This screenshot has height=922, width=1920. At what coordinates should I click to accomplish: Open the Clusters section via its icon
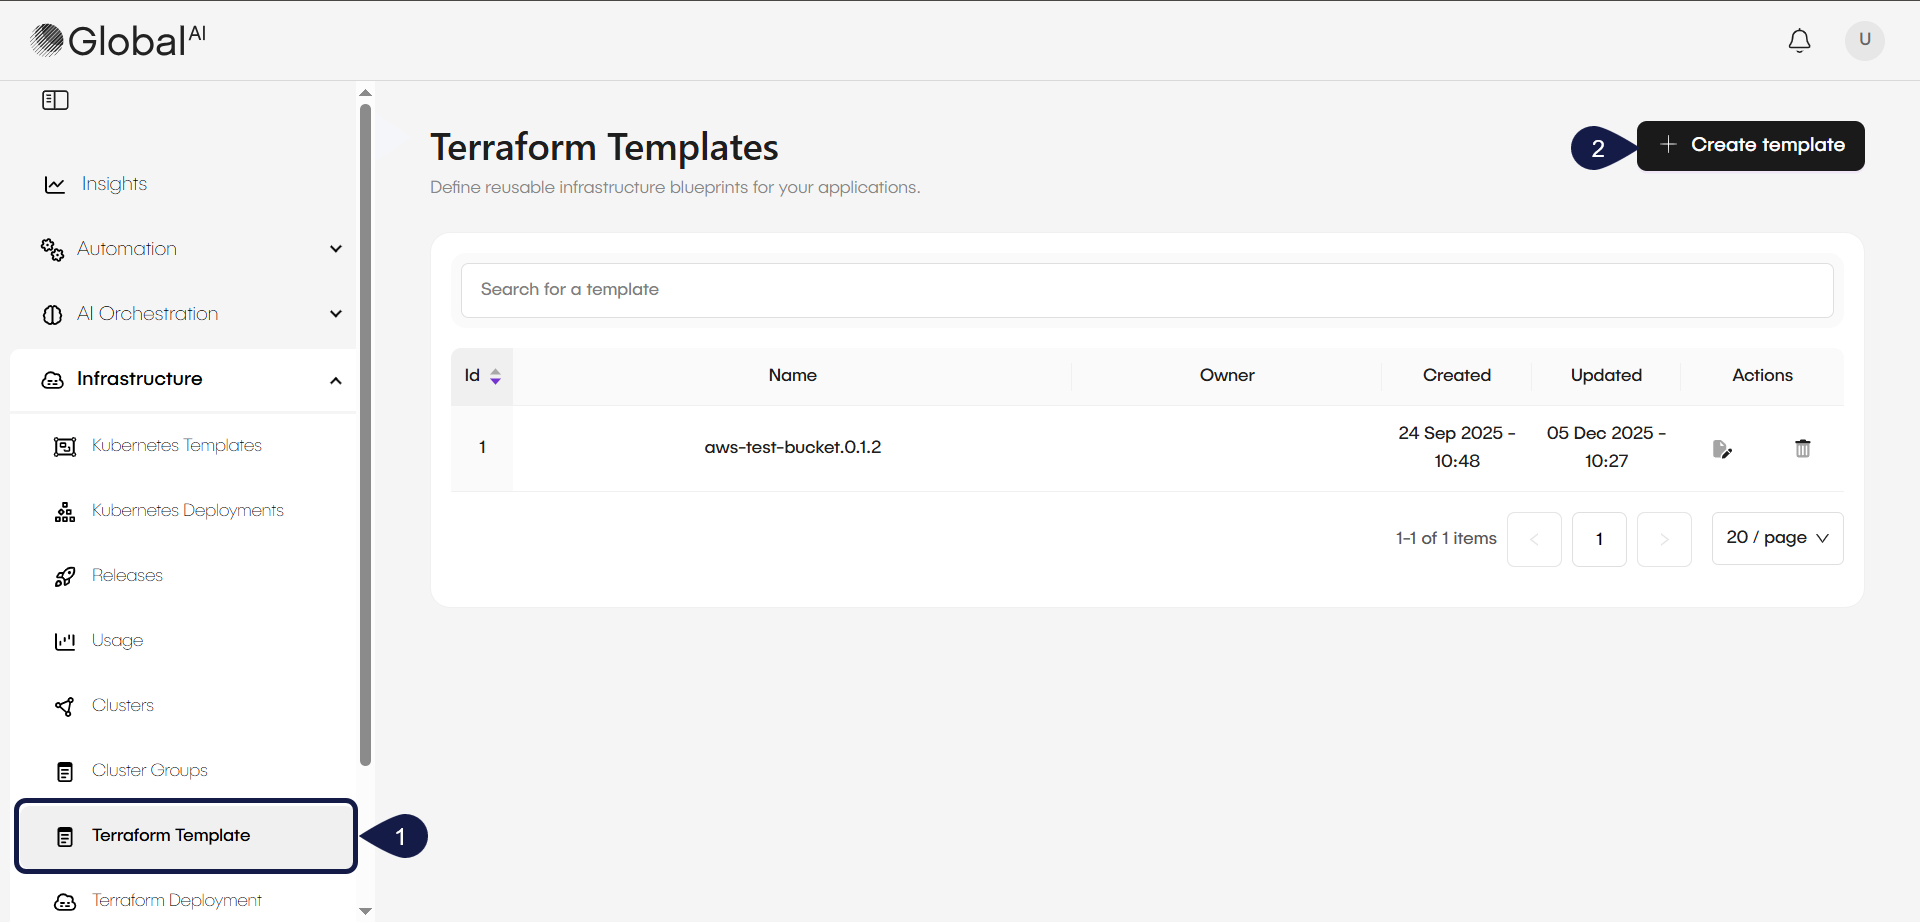click(64, 706)
